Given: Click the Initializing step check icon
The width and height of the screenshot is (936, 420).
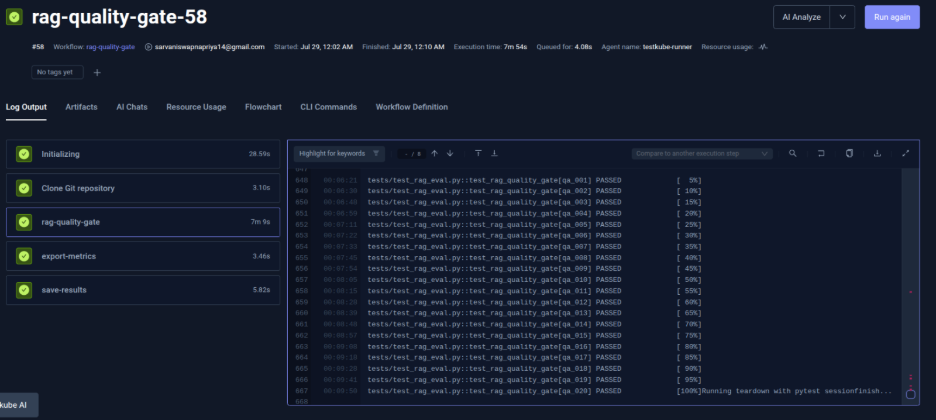Looking at the screenshot, I should click(24, 154).
